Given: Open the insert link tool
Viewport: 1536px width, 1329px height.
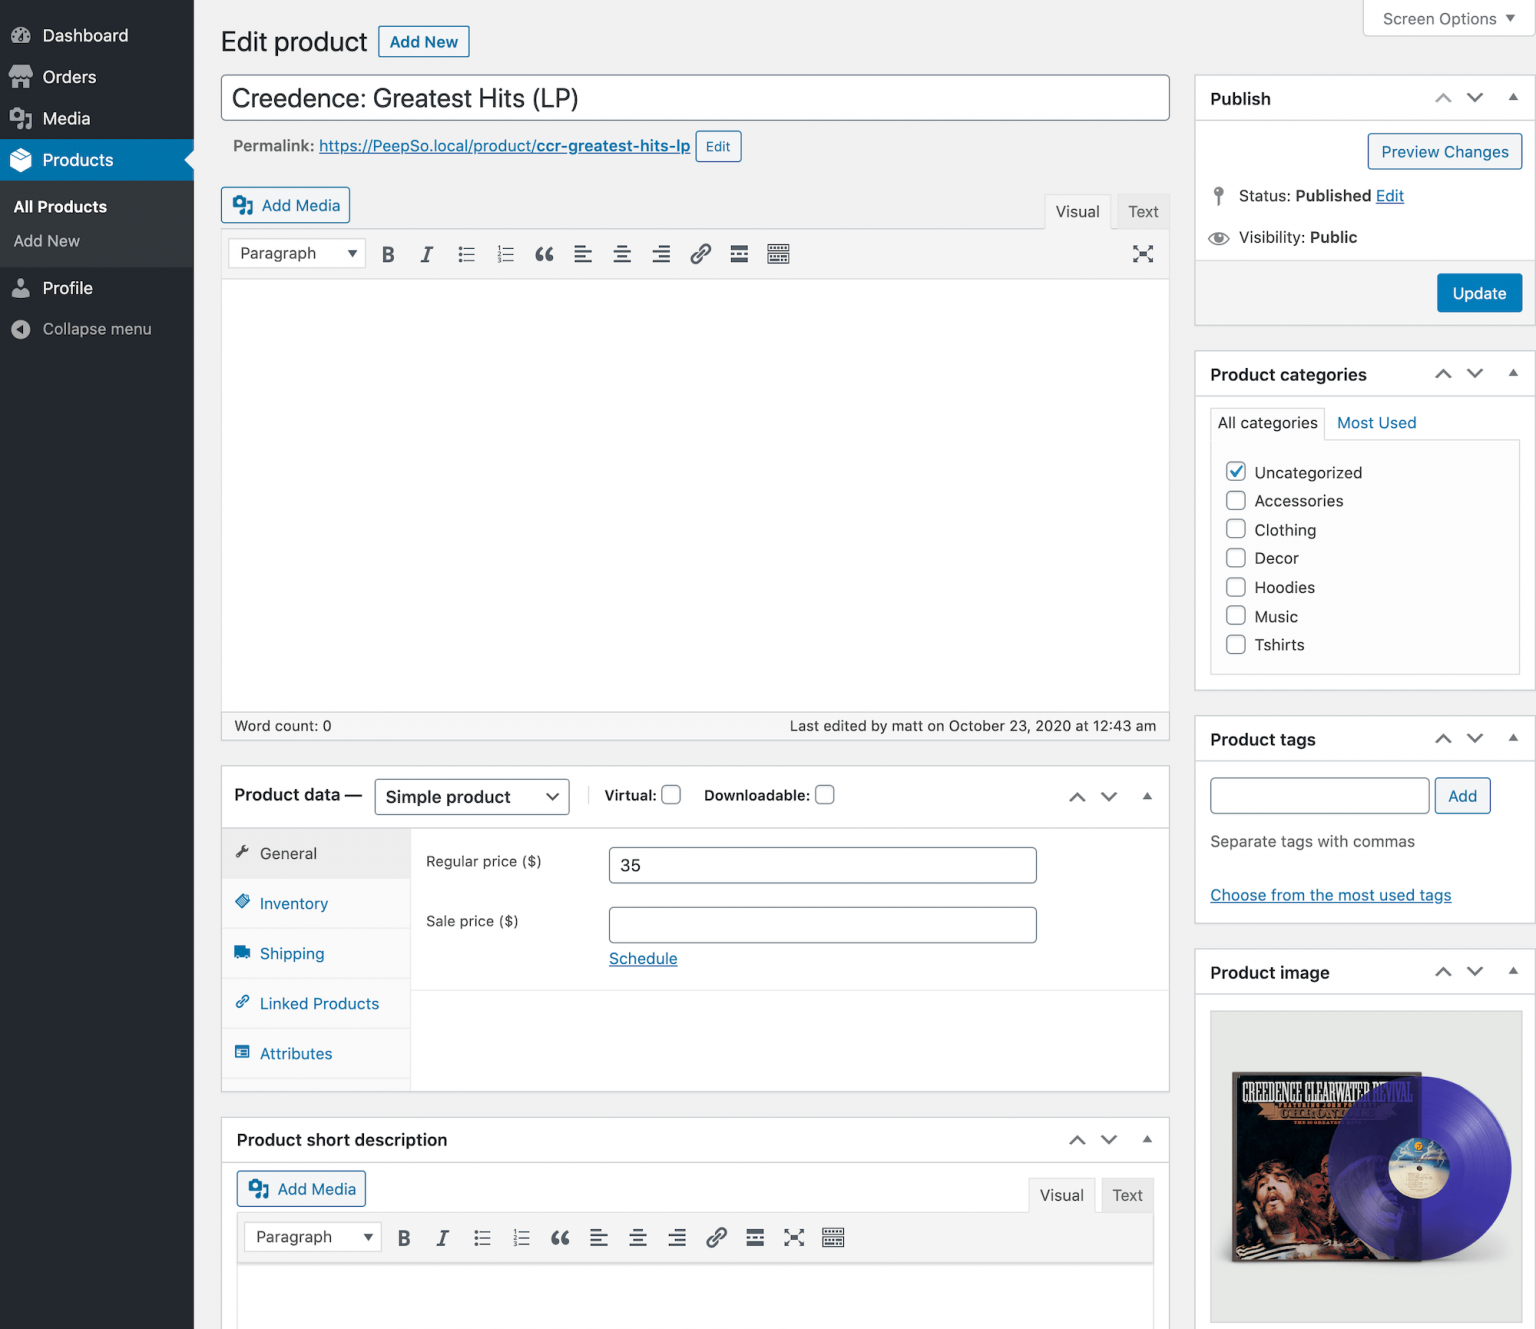Looking at the screenshot, I should (699, 253).
